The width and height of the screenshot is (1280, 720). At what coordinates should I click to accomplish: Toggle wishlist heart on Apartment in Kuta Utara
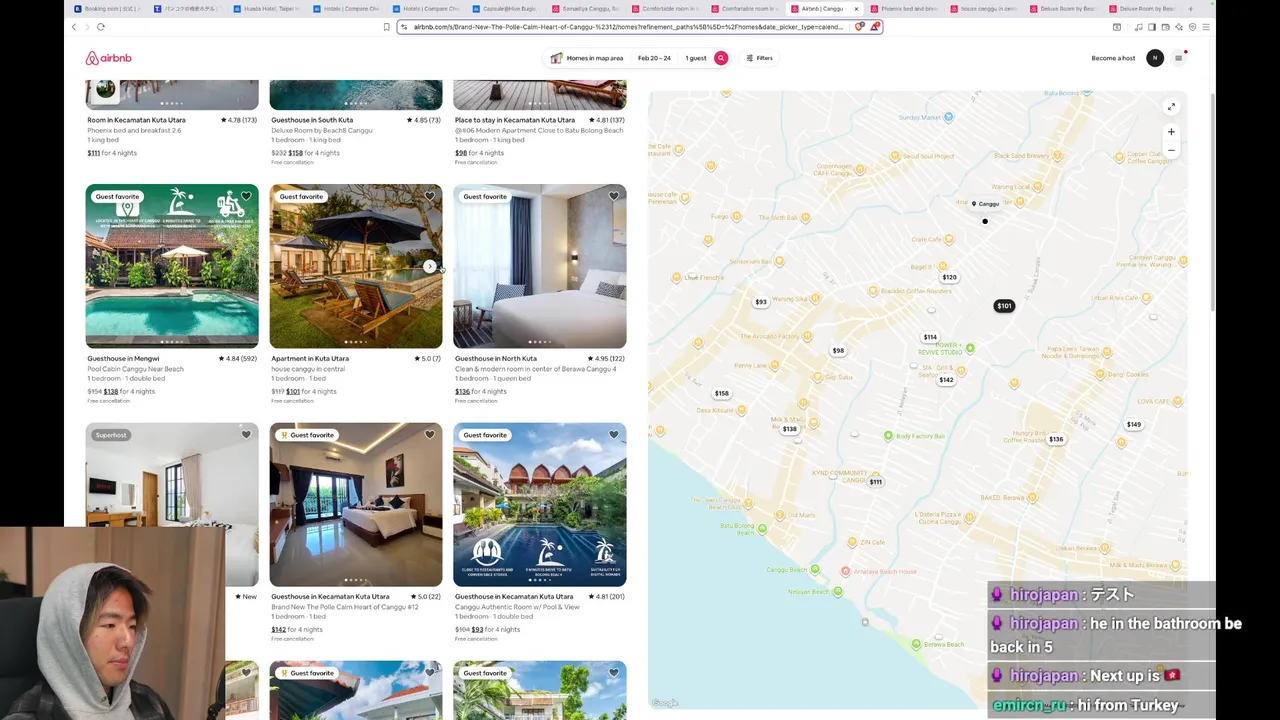pyautogui.click(x=430, y=196)
